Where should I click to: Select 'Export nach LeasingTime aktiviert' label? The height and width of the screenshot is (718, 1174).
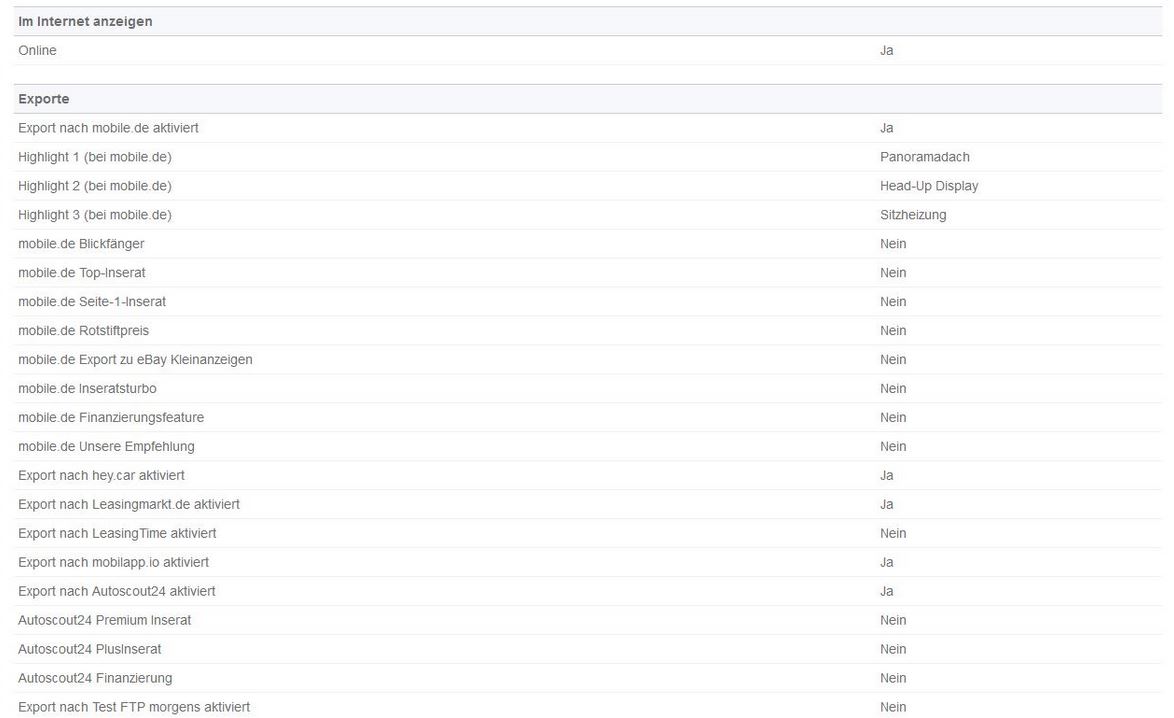(118, 533)
